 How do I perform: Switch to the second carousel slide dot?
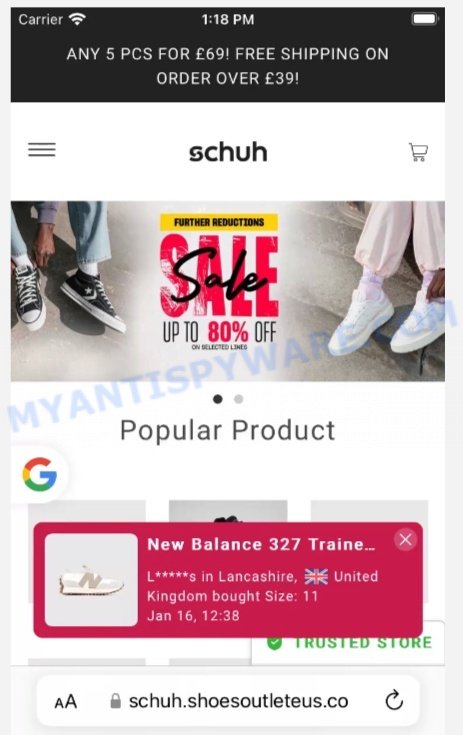tap(239, 399)
